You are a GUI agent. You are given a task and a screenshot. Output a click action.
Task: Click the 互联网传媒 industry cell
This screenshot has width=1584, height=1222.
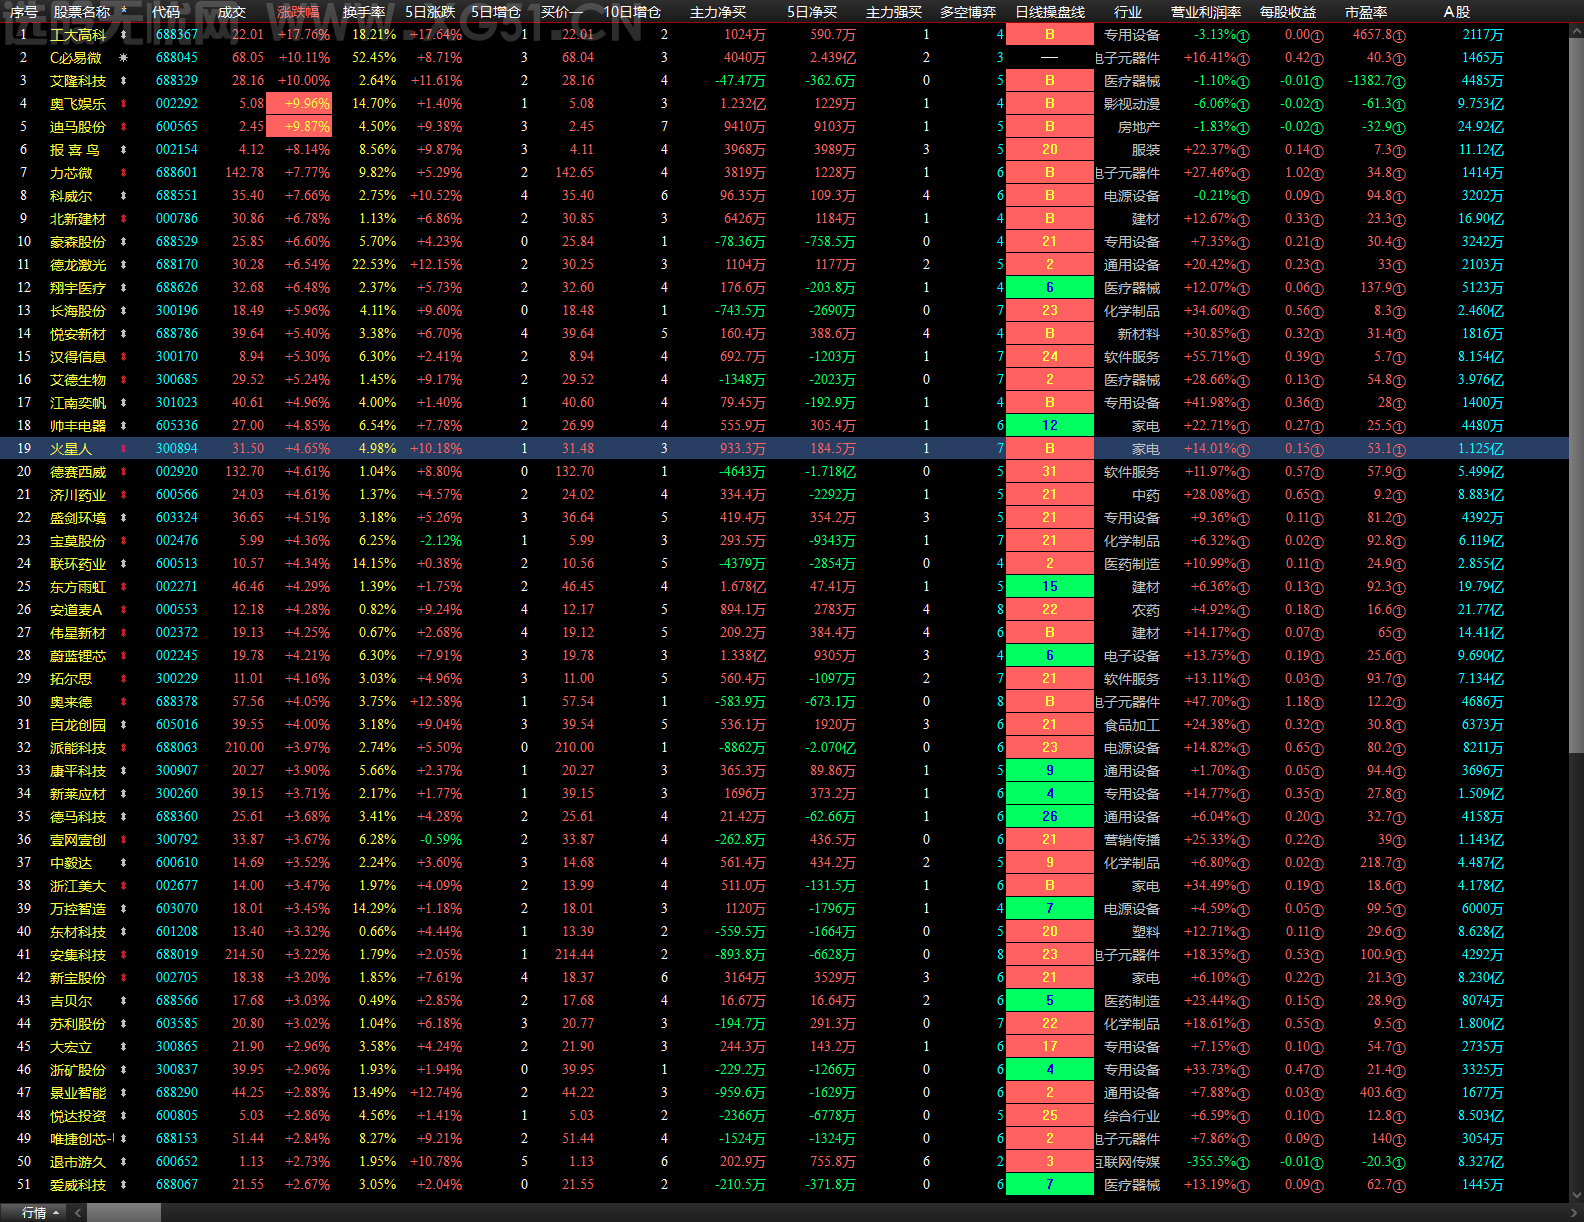1128,1162
